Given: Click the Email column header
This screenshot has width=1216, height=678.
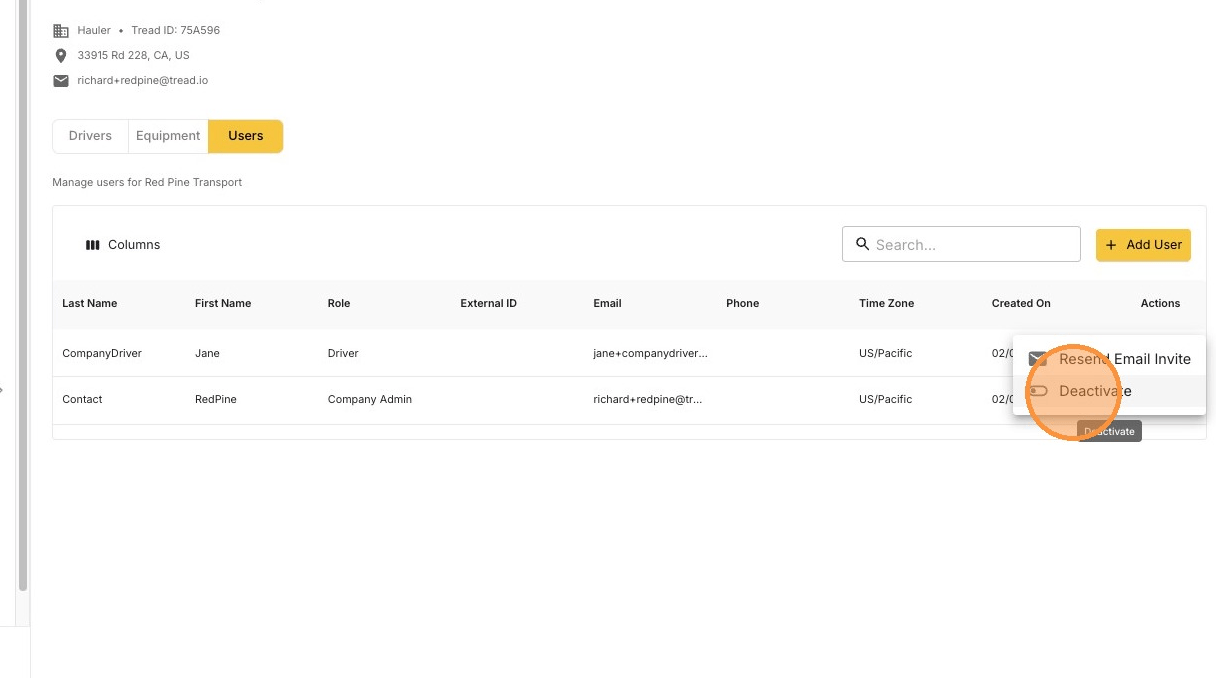Looking at the screenshot, I should tap(607, 303).
